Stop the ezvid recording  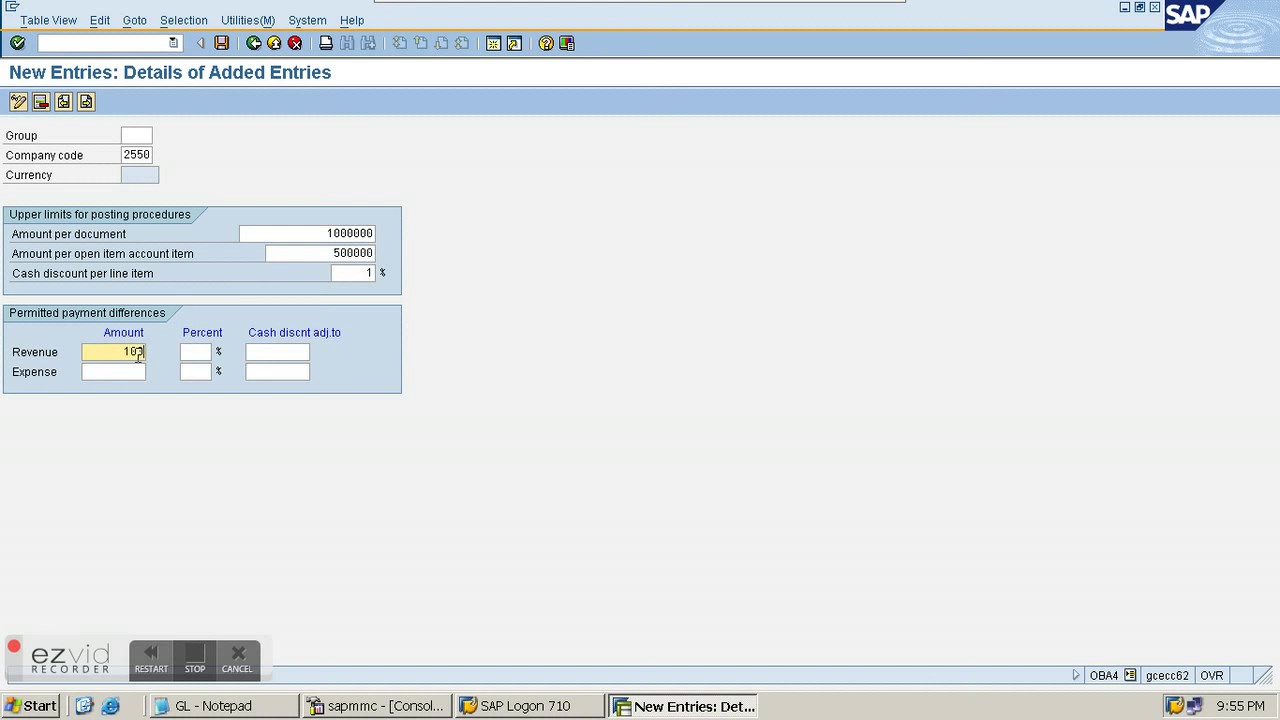(195, 659)
